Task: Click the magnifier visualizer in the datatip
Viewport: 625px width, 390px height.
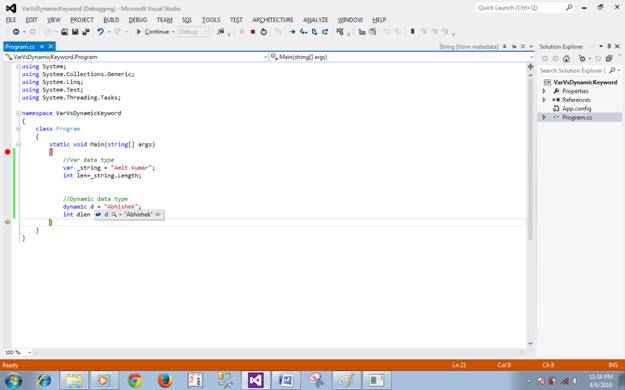Action: [x=114, y=215]
